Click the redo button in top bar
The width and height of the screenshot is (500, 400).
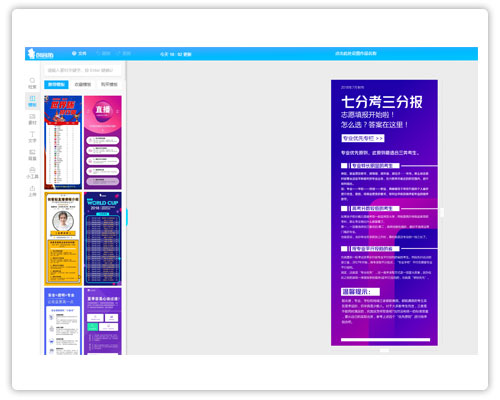pyautogui.click(x=123, y=53)
